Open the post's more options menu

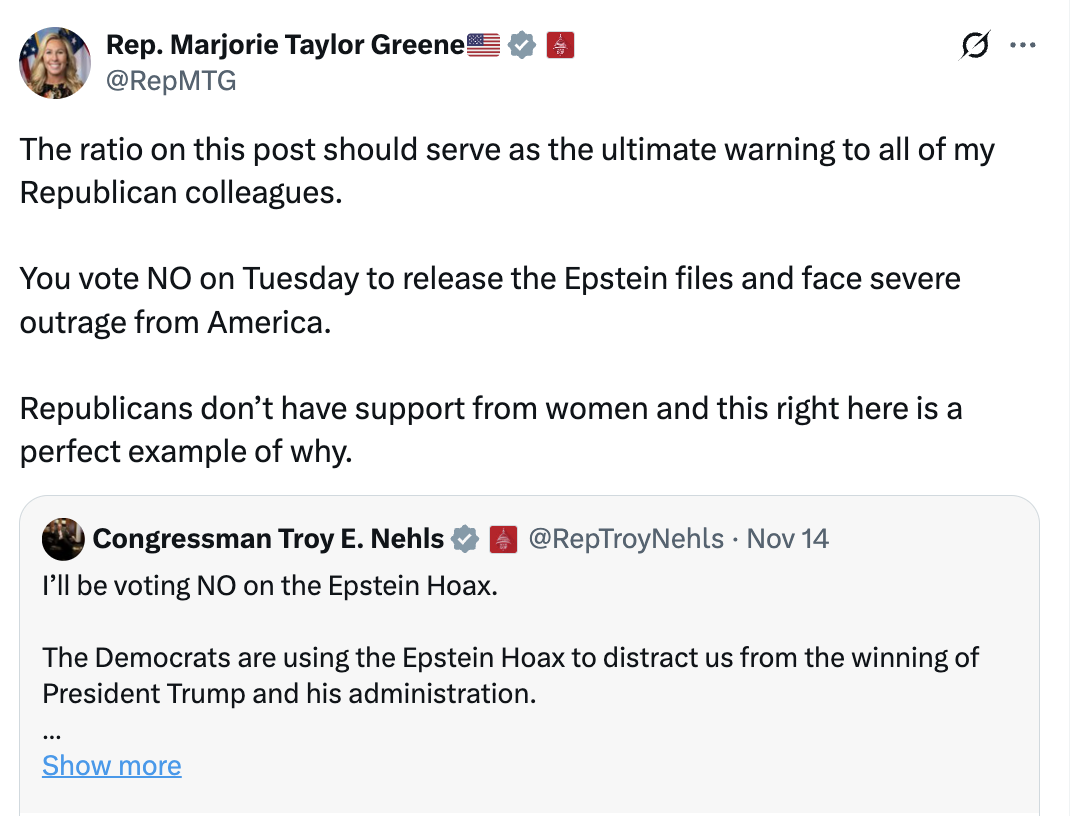(x=1023, y=45)
